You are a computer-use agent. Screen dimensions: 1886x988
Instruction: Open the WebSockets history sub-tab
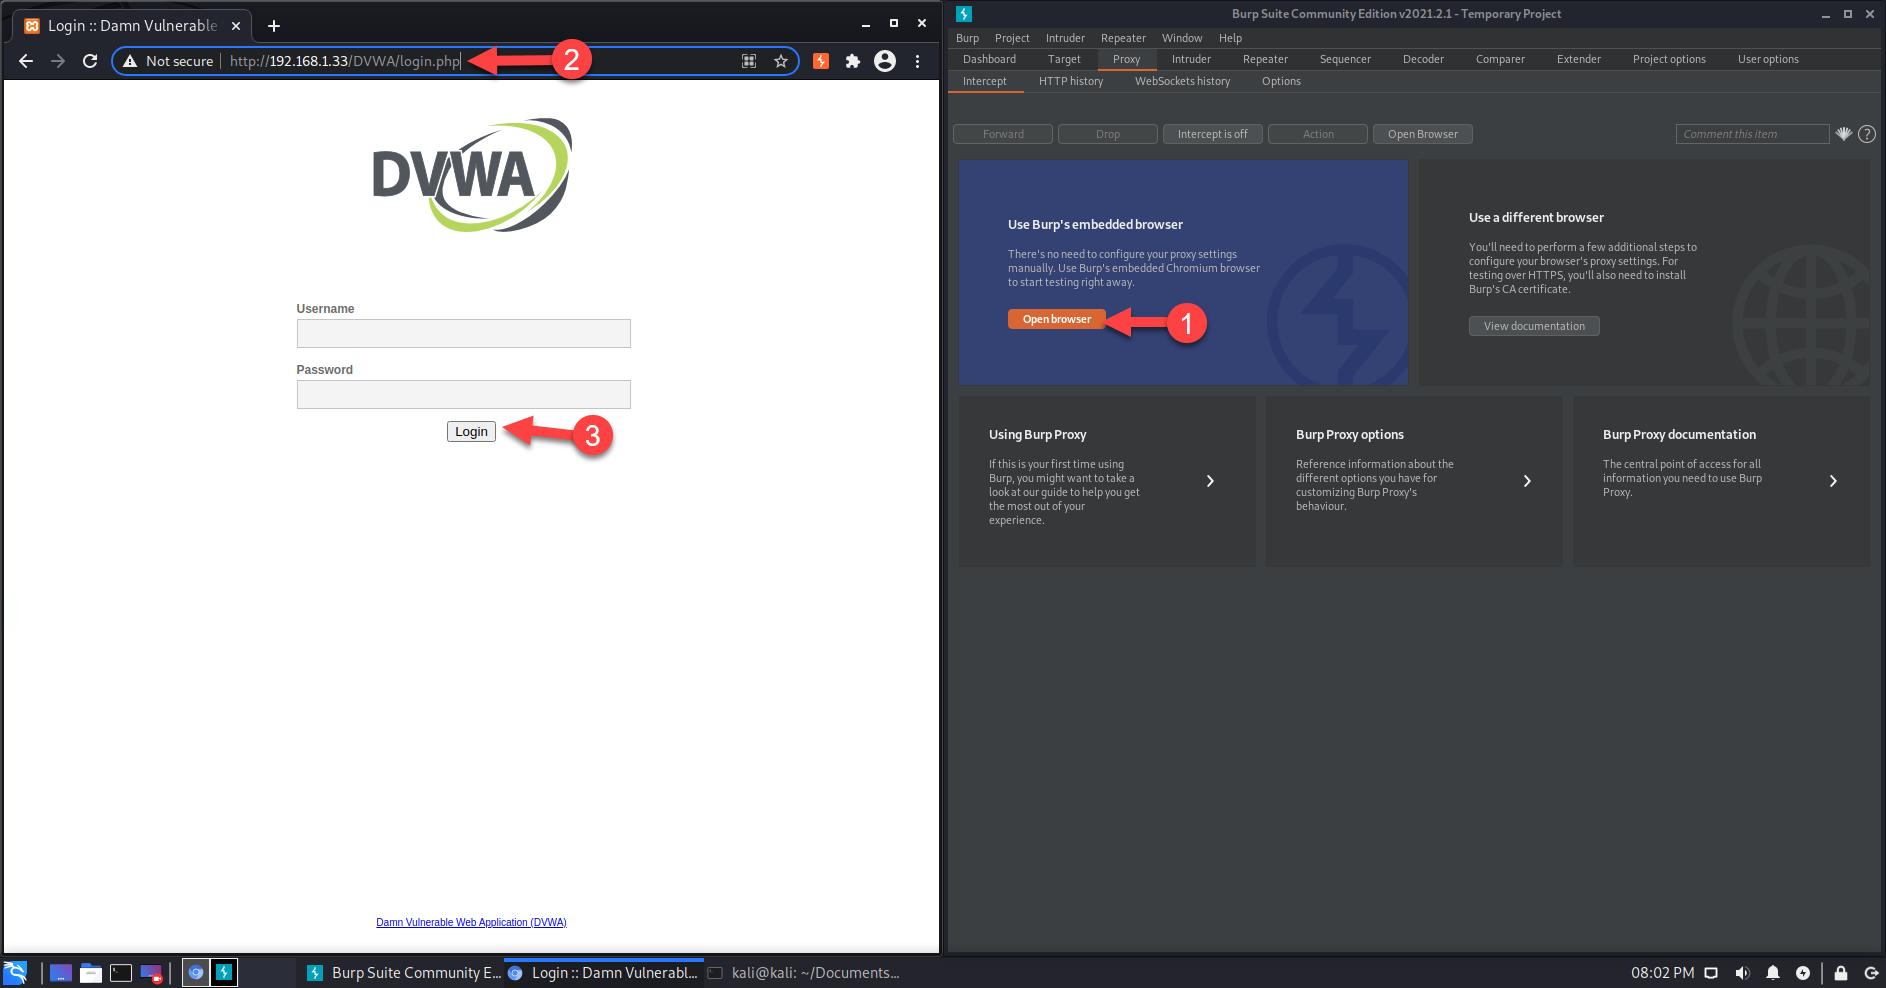click(1182, 81)
